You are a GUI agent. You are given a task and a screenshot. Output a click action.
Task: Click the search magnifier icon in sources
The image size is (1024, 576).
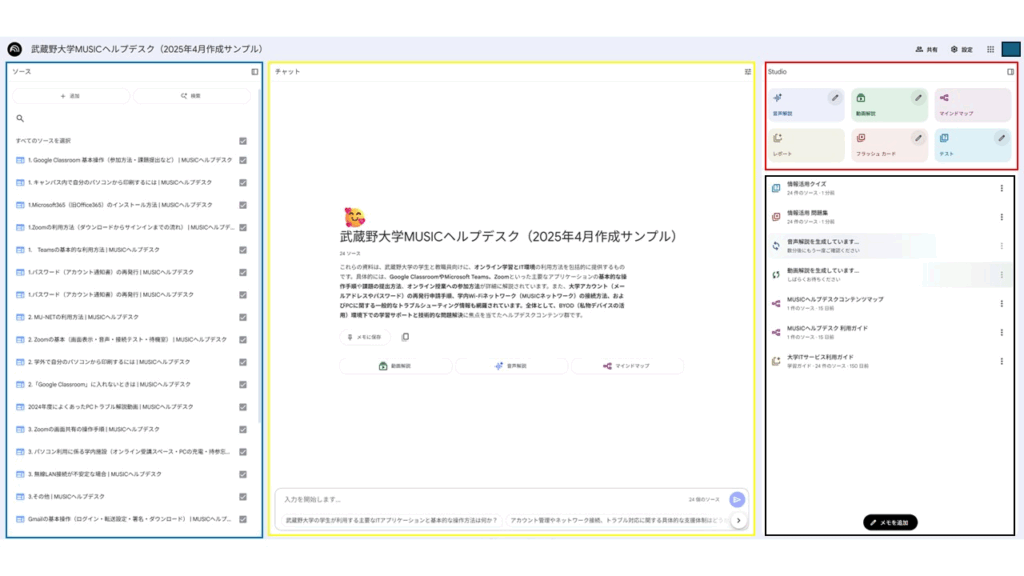click(x=20, y=118)
